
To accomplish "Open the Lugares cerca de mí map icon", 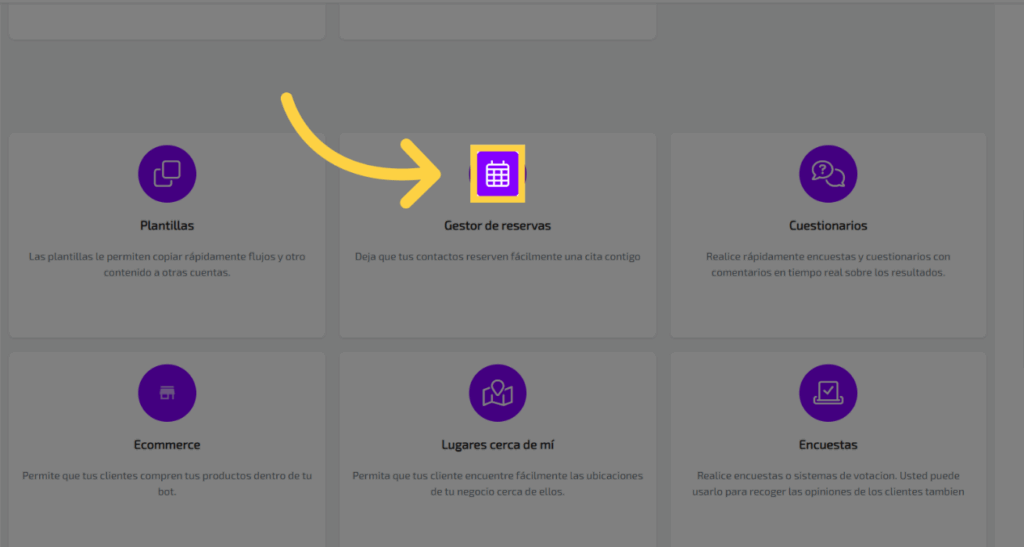I will coord(497,393).
